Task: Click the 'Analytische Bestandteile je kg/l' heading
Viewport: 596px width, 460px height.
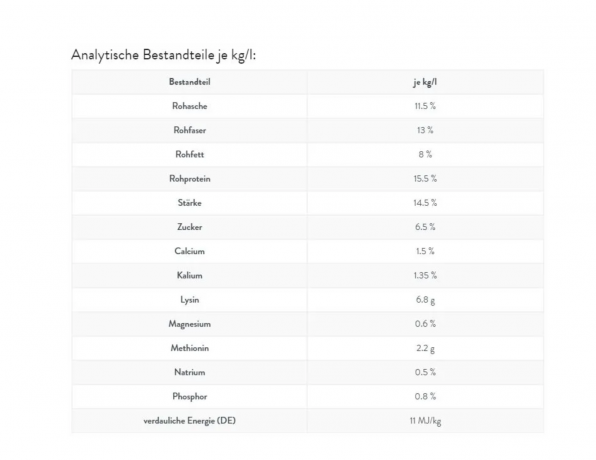Action: (x=163, y=55)
